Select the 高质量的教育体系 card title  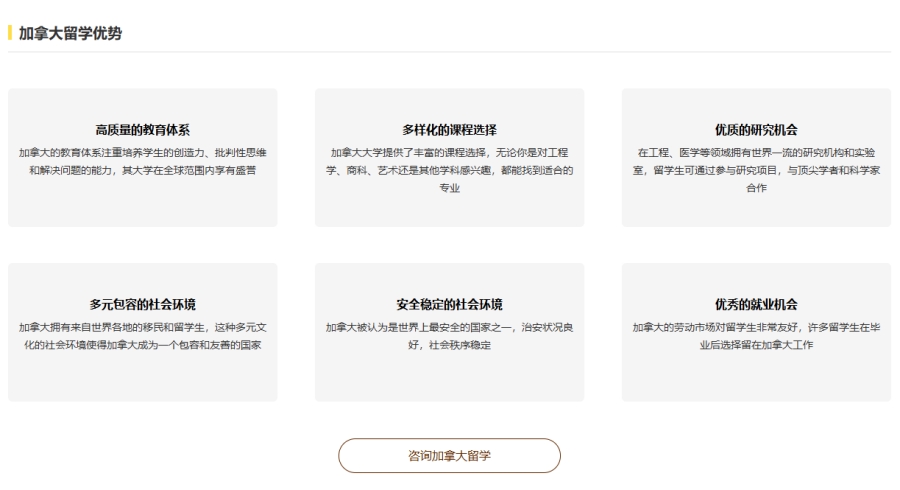[142, 130]
